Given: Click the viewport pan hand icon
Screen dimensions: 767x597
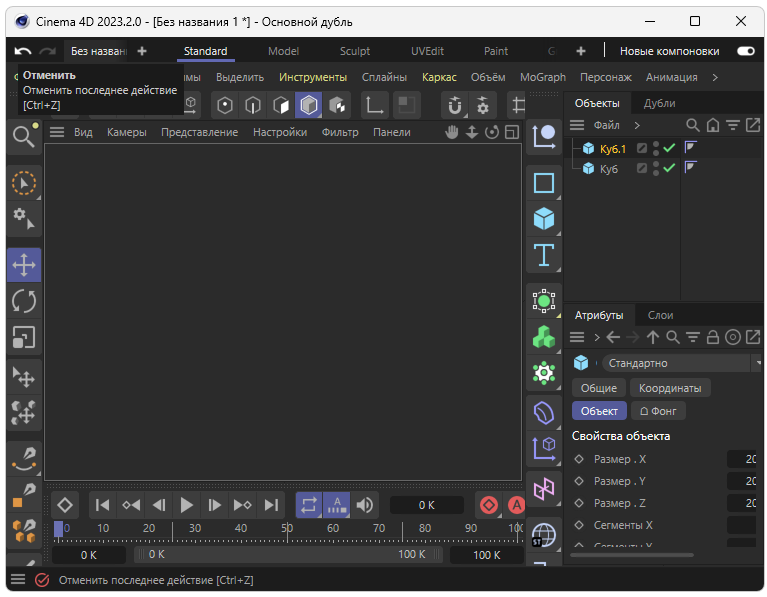Looking at the screenshot, I should click(x=452, y=132).
